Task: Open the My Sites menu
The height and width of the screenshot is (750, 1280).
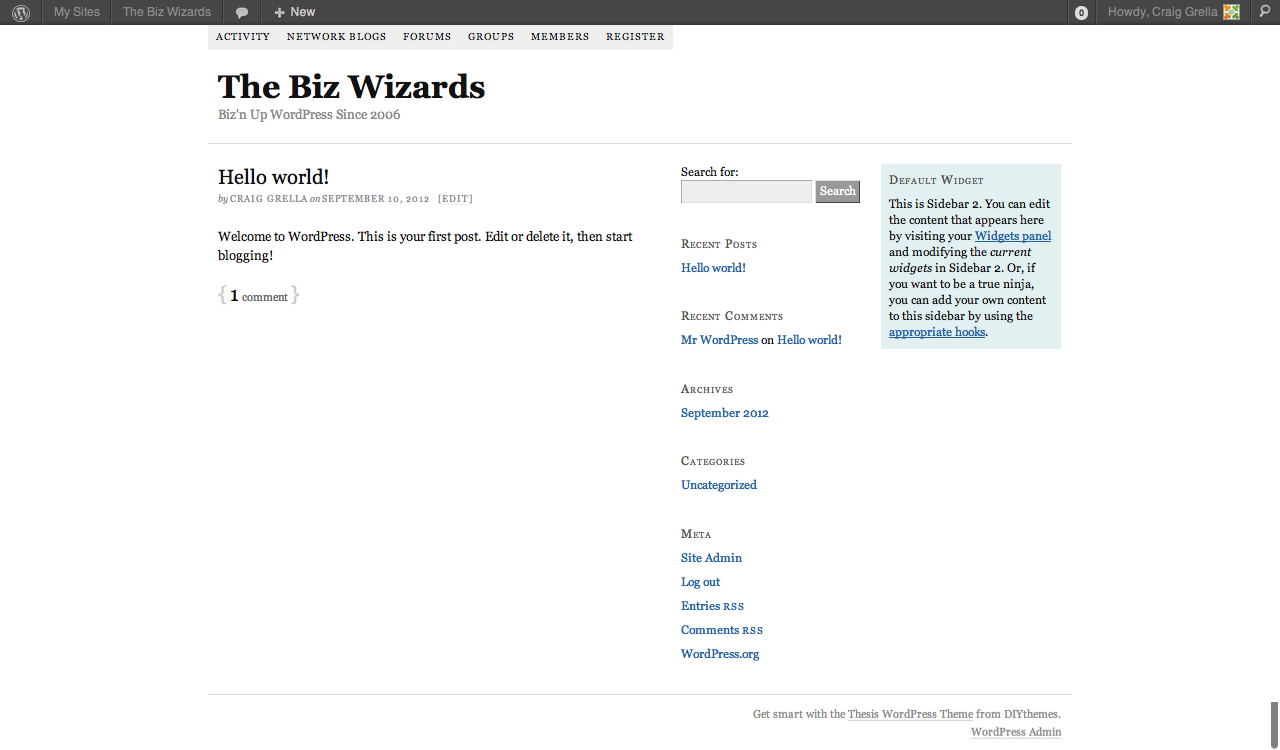Action: coord(77,12)
